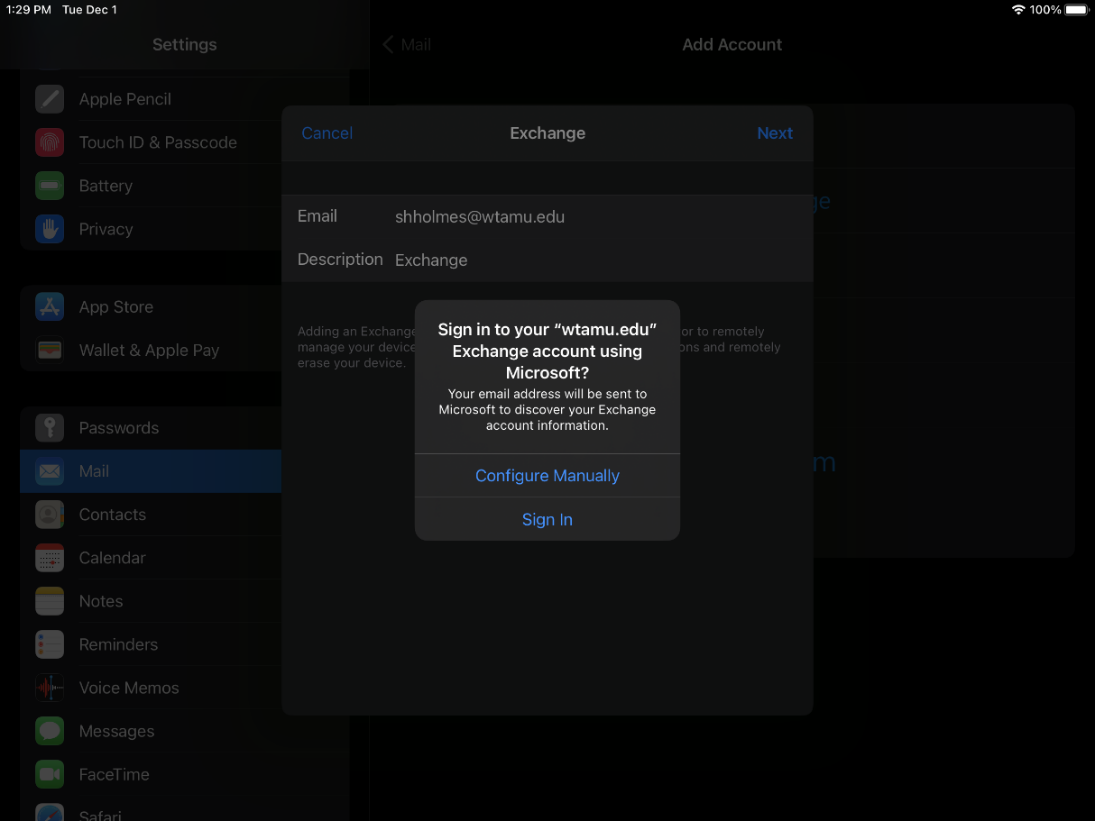The image size is (1095, 821).
Task: Open Wallet & Apple Pay row
Action: pos(151,350)
